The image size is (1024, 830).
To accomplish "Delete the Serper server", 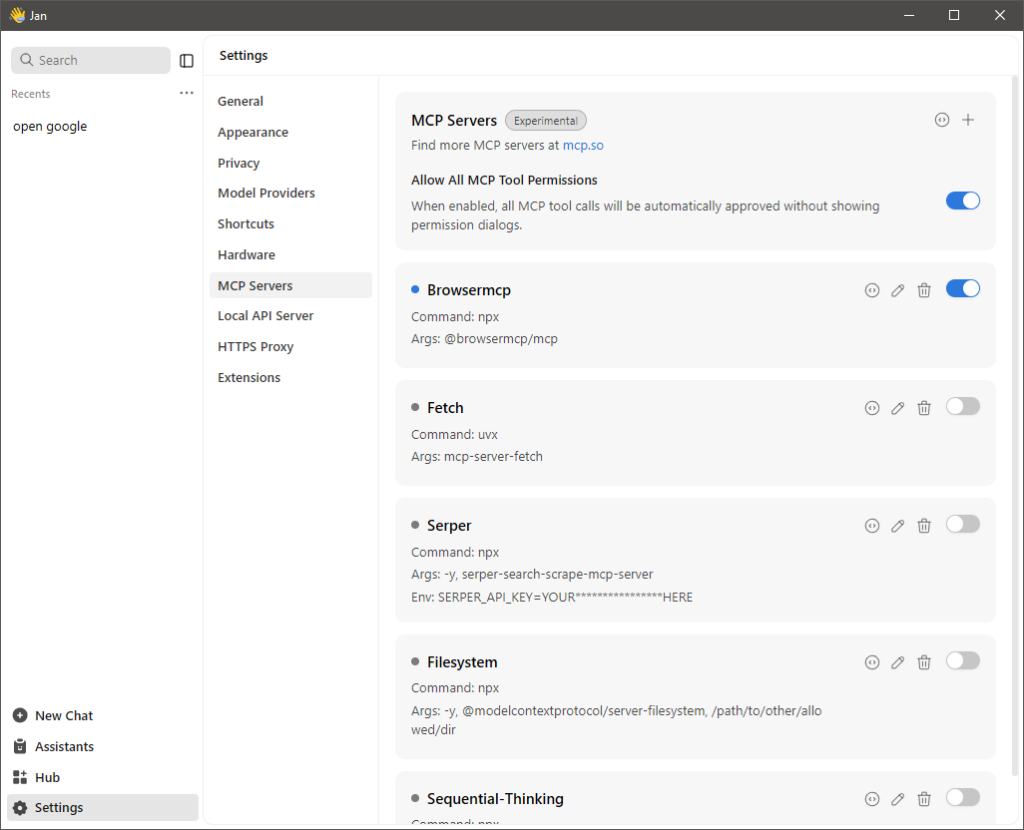I will tap(924, 526).
